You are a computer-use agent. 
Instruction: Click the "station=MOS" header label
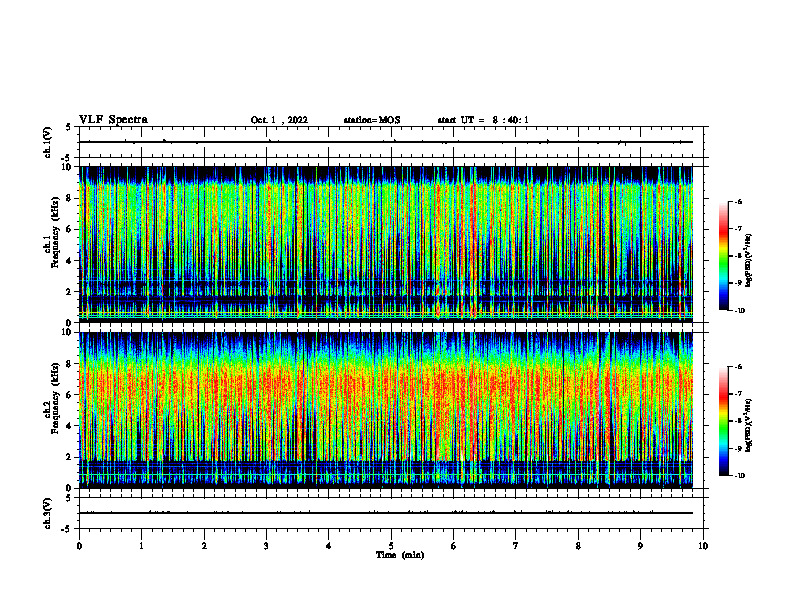[x=372, y=120]
